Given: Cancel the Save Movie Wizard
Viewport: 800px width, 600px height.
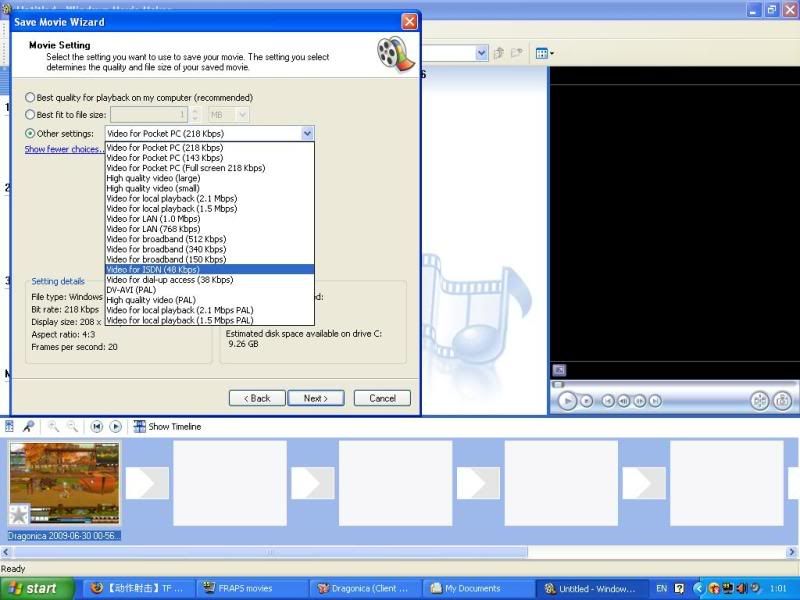Looking at the screenshot, I should (x=382, y=398).
